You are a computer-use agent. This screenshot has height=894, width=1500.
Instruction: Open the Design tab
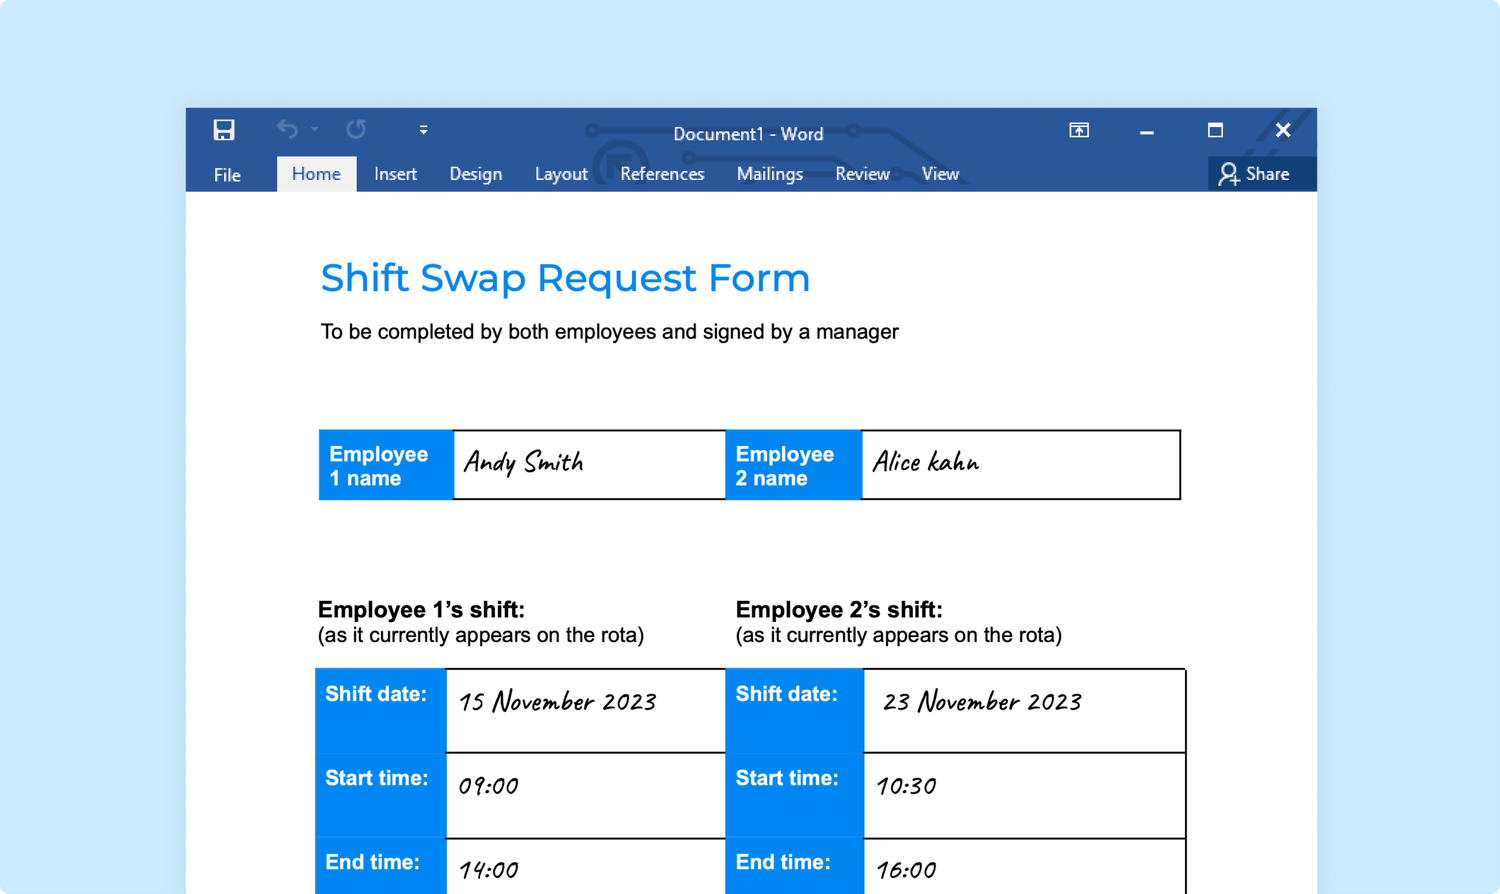[x=476, y=173]
